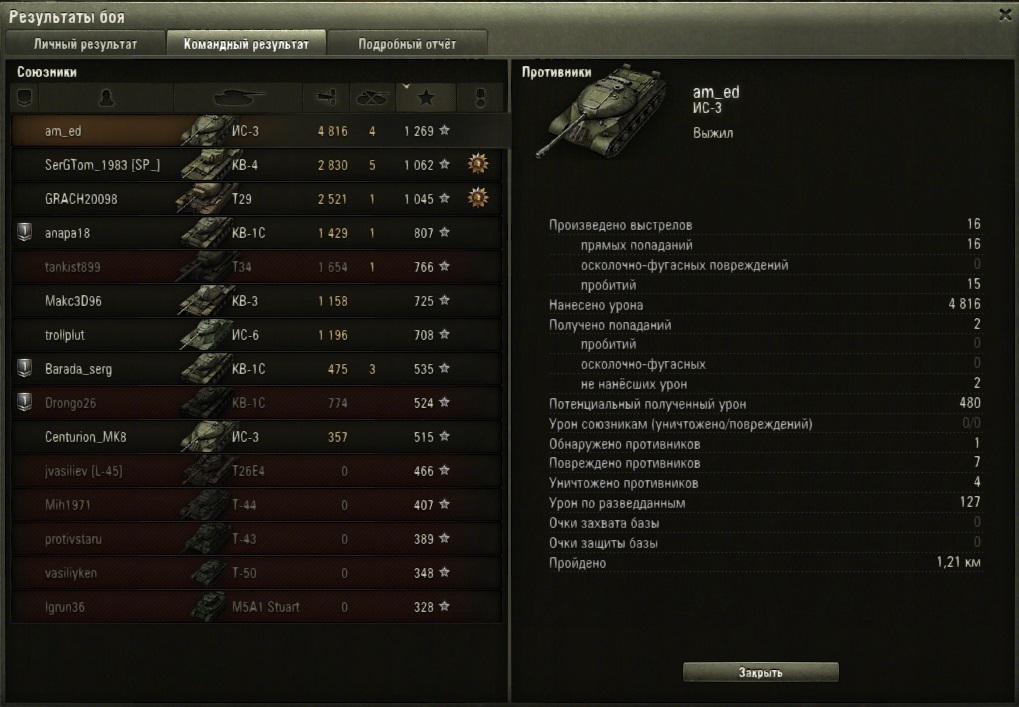
Task: Open Личный результат tab
Action: [85, 44]
